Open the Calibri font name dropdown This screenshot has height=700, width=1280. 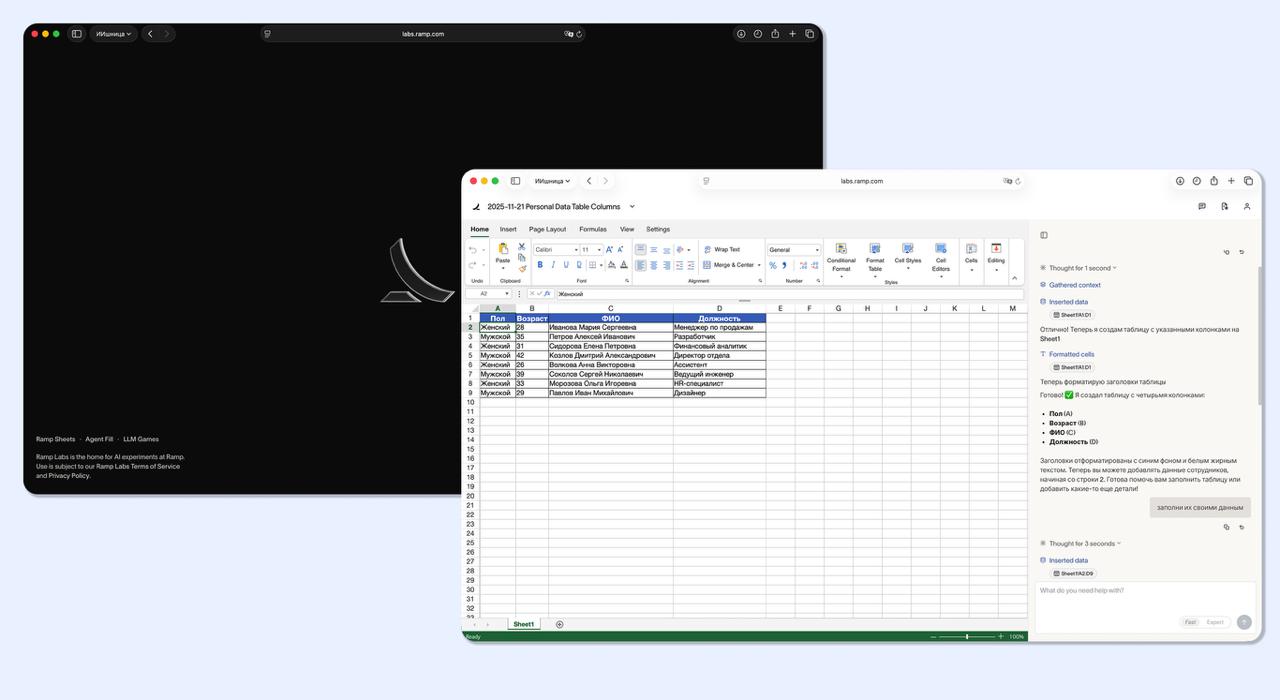(x=576, y=250)
